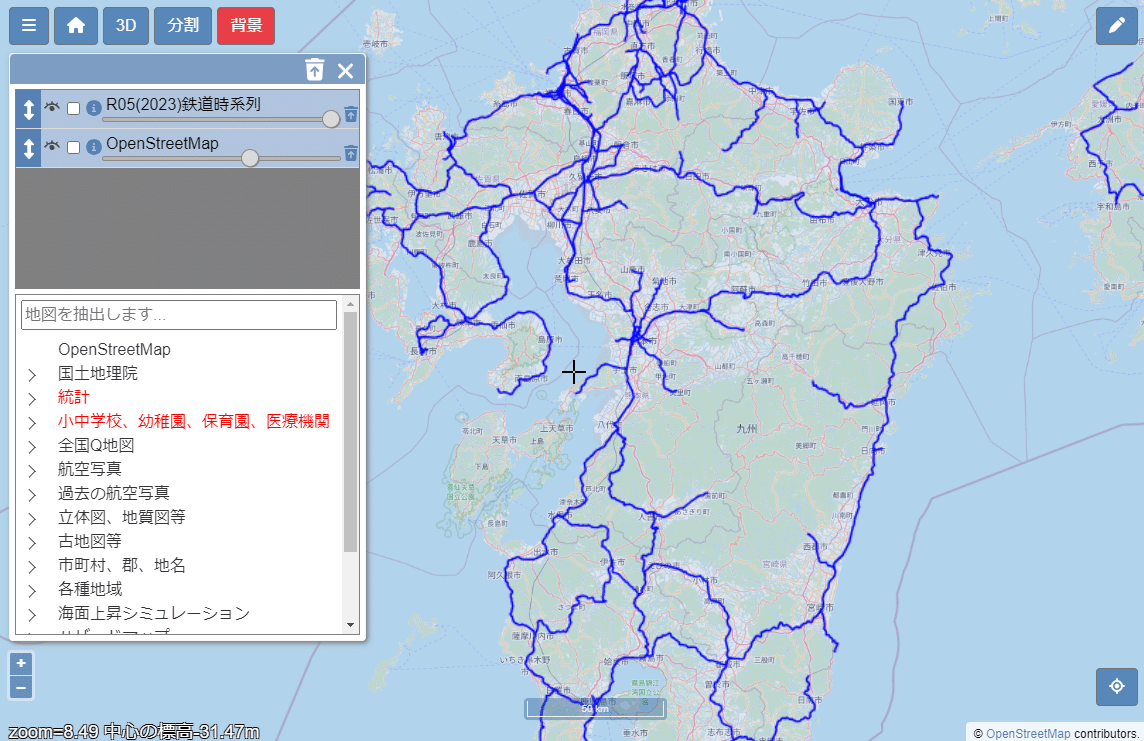Open the hamburger menu
Screen dimensions: 1144x741
click(29, 26)
